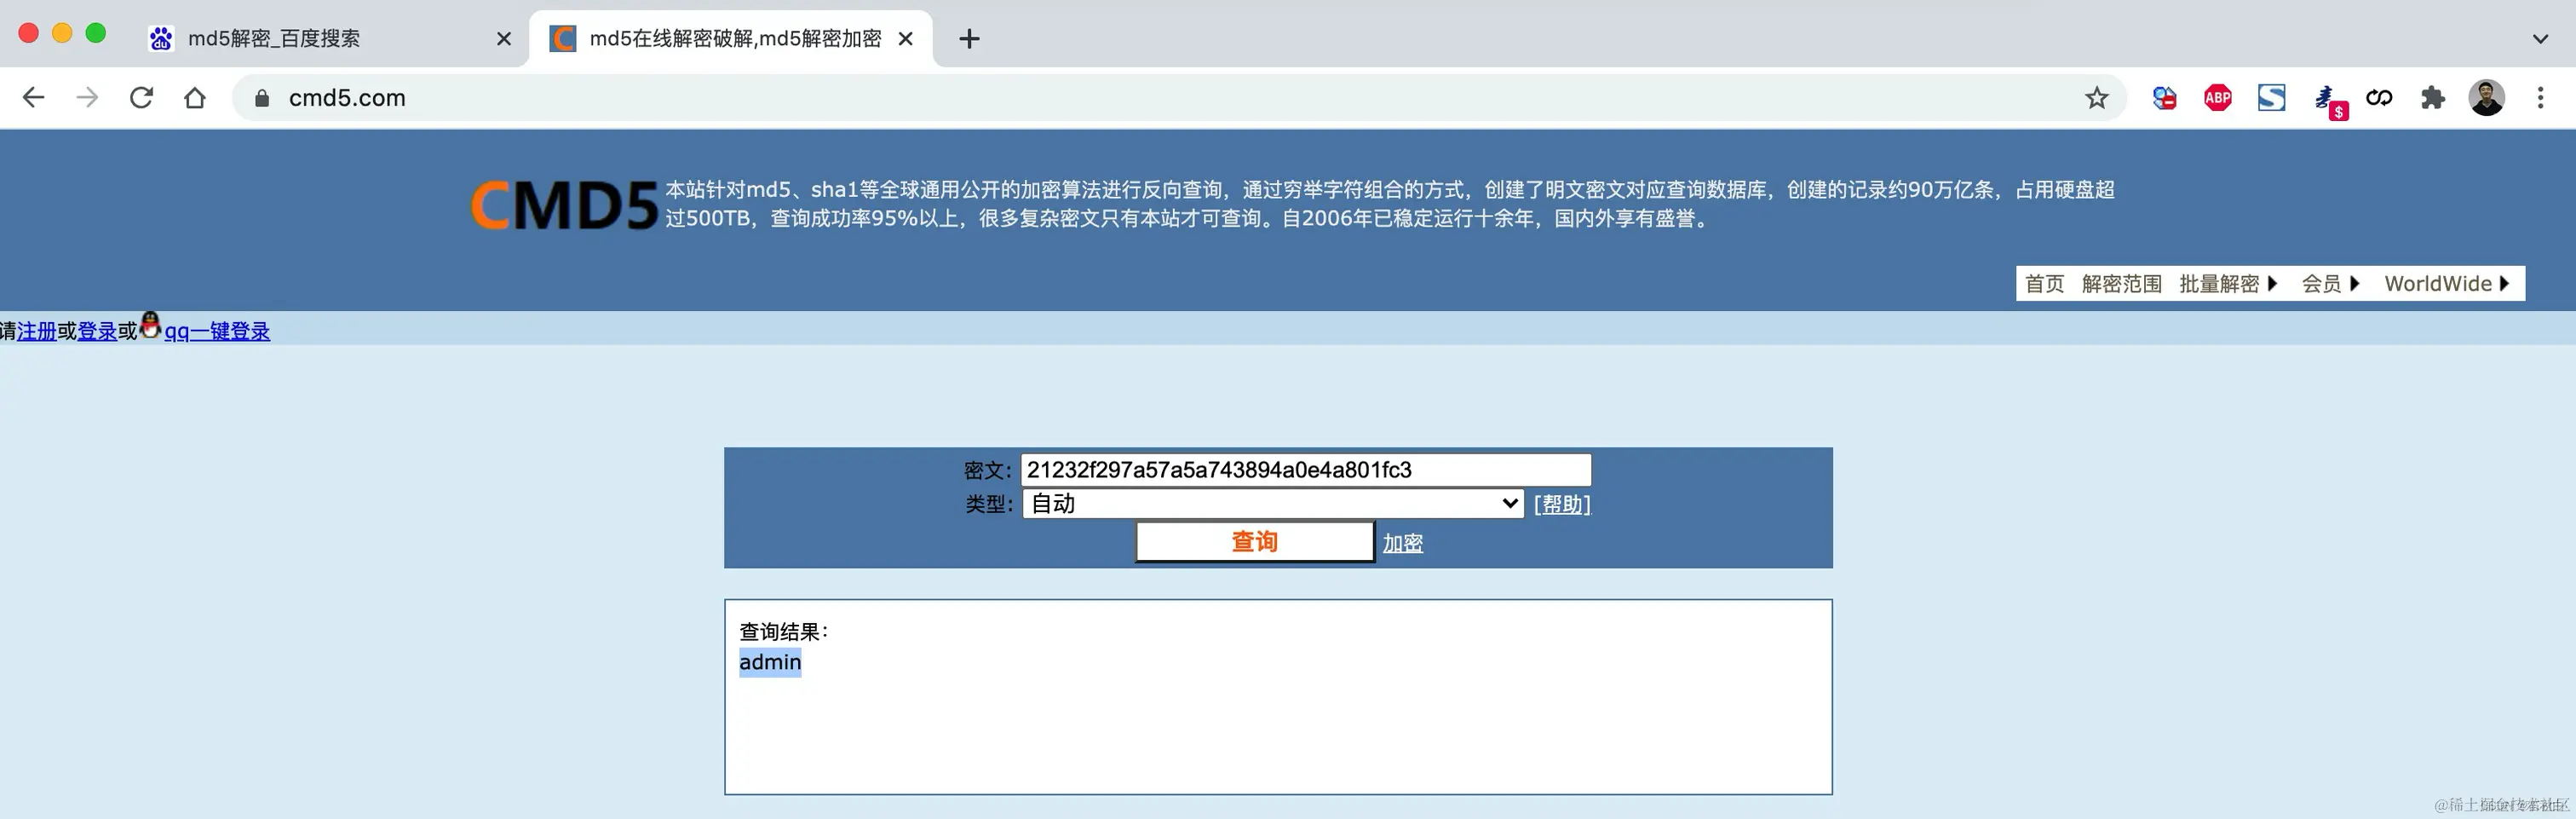Click the Extensions puzzle-piece icon

[x=2434, y=97]
